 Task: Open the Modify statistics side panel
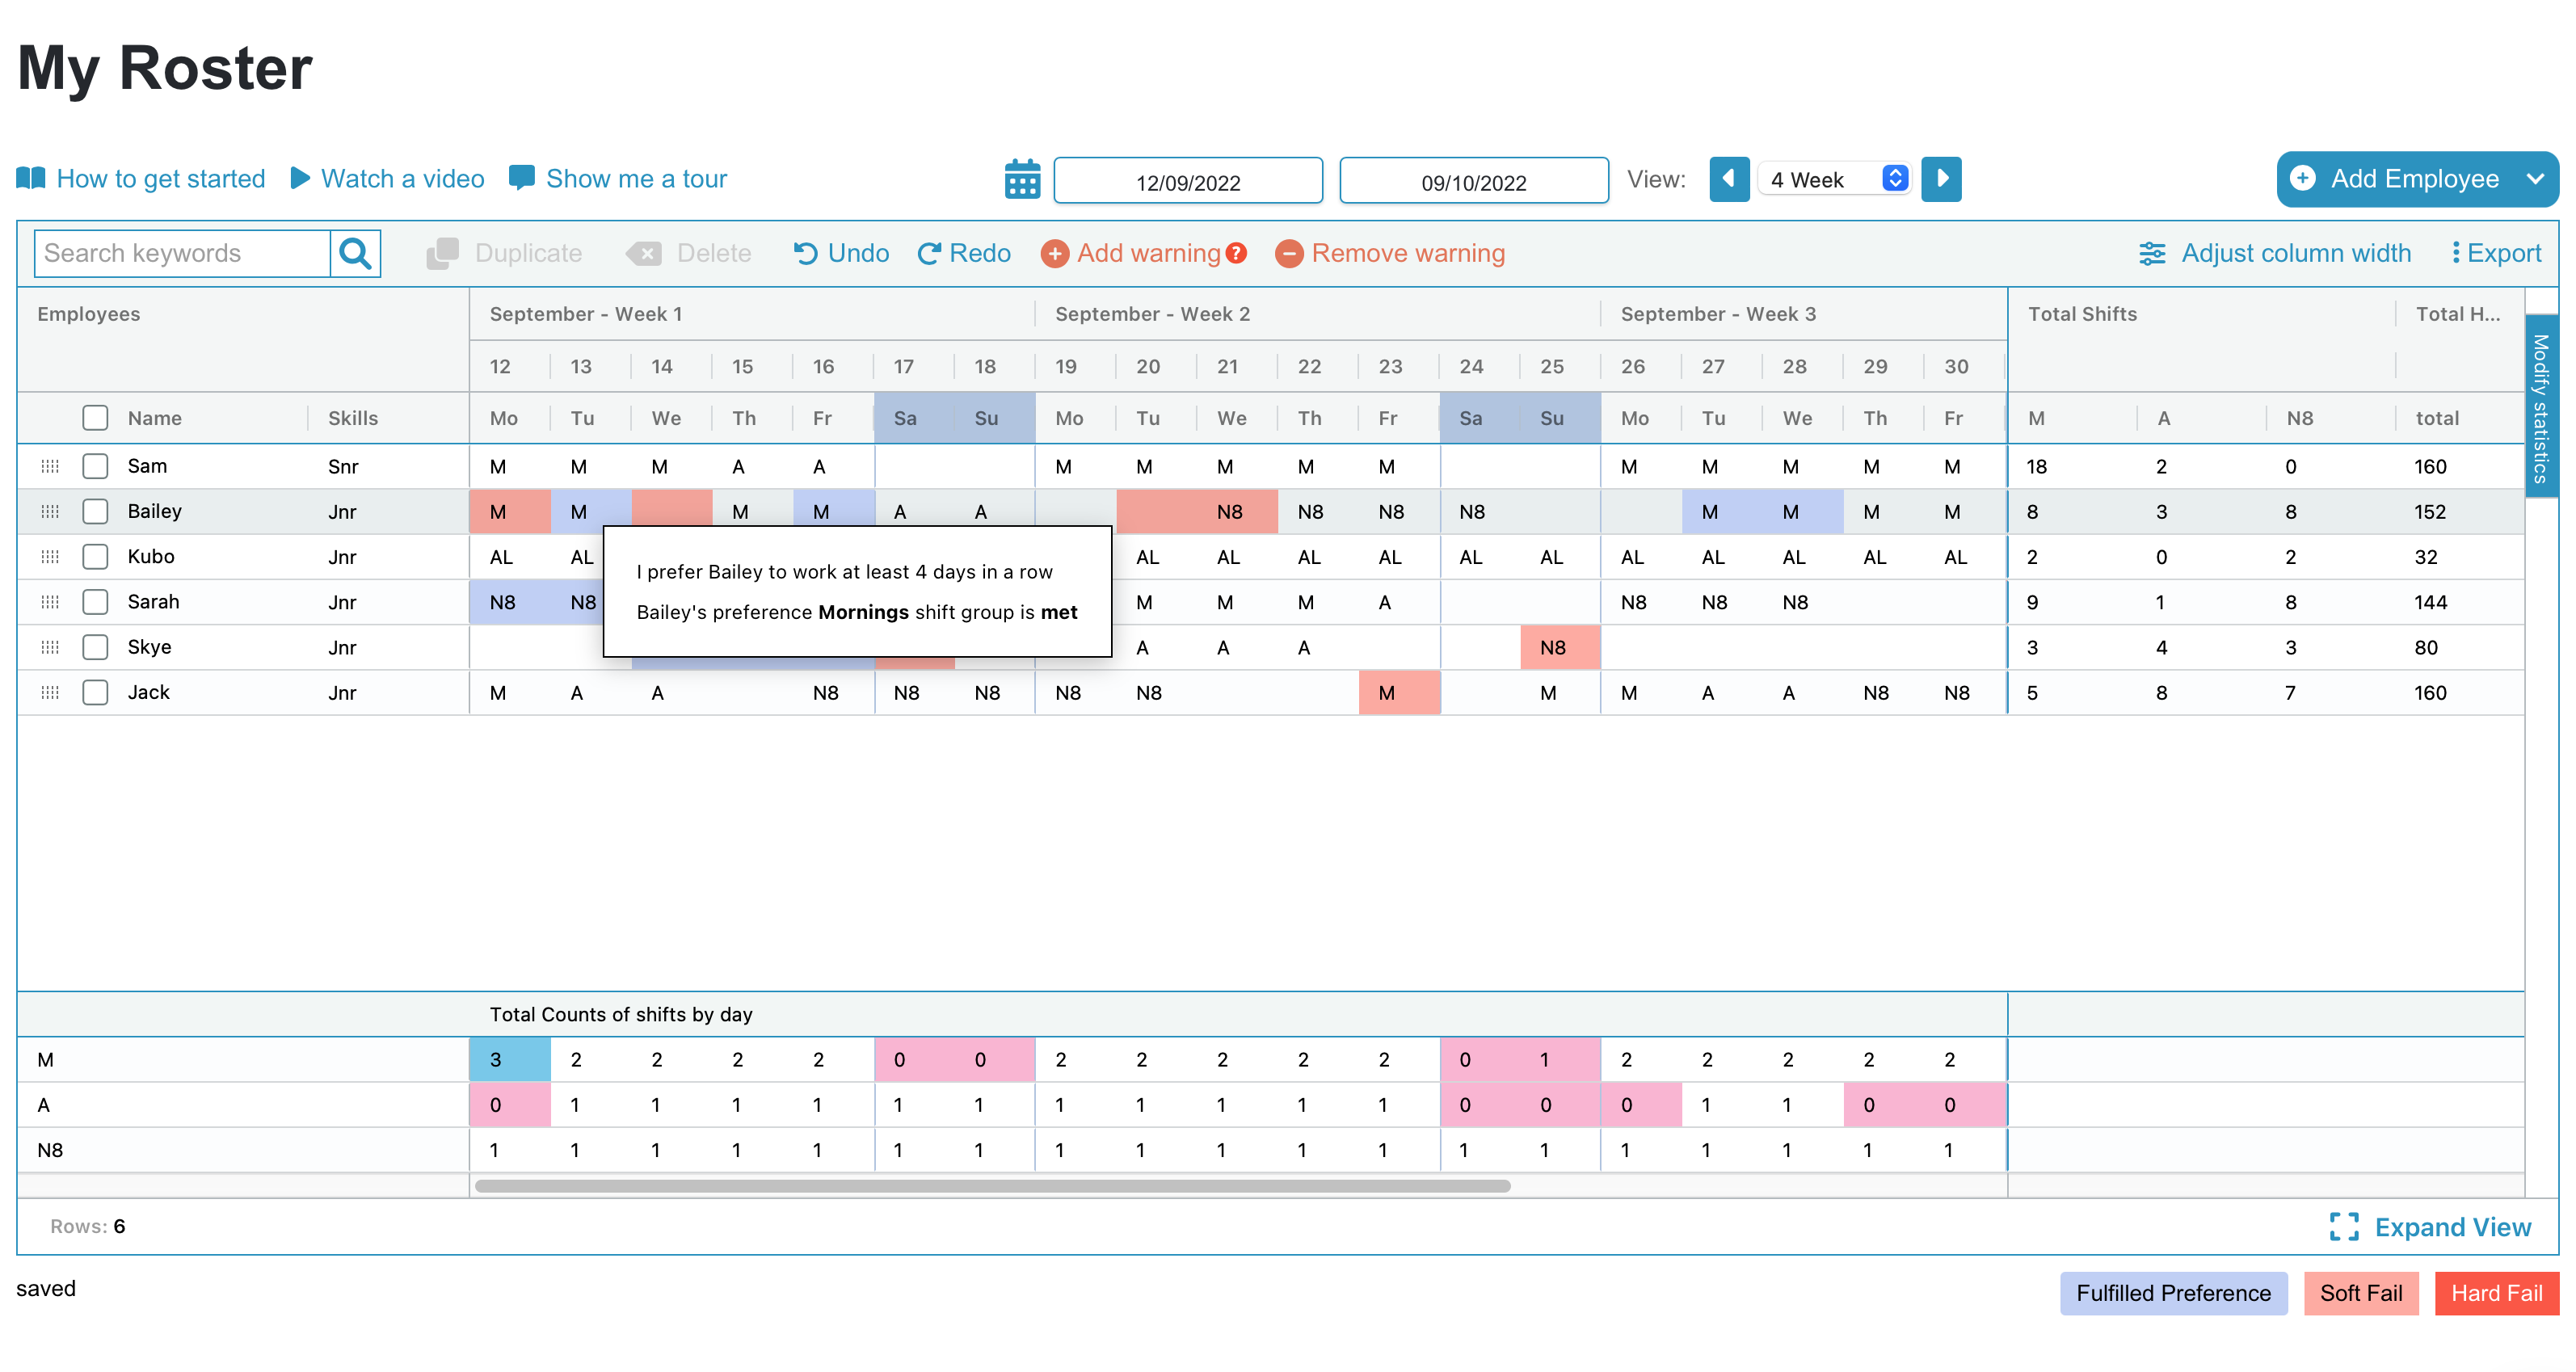(2541, 400)
